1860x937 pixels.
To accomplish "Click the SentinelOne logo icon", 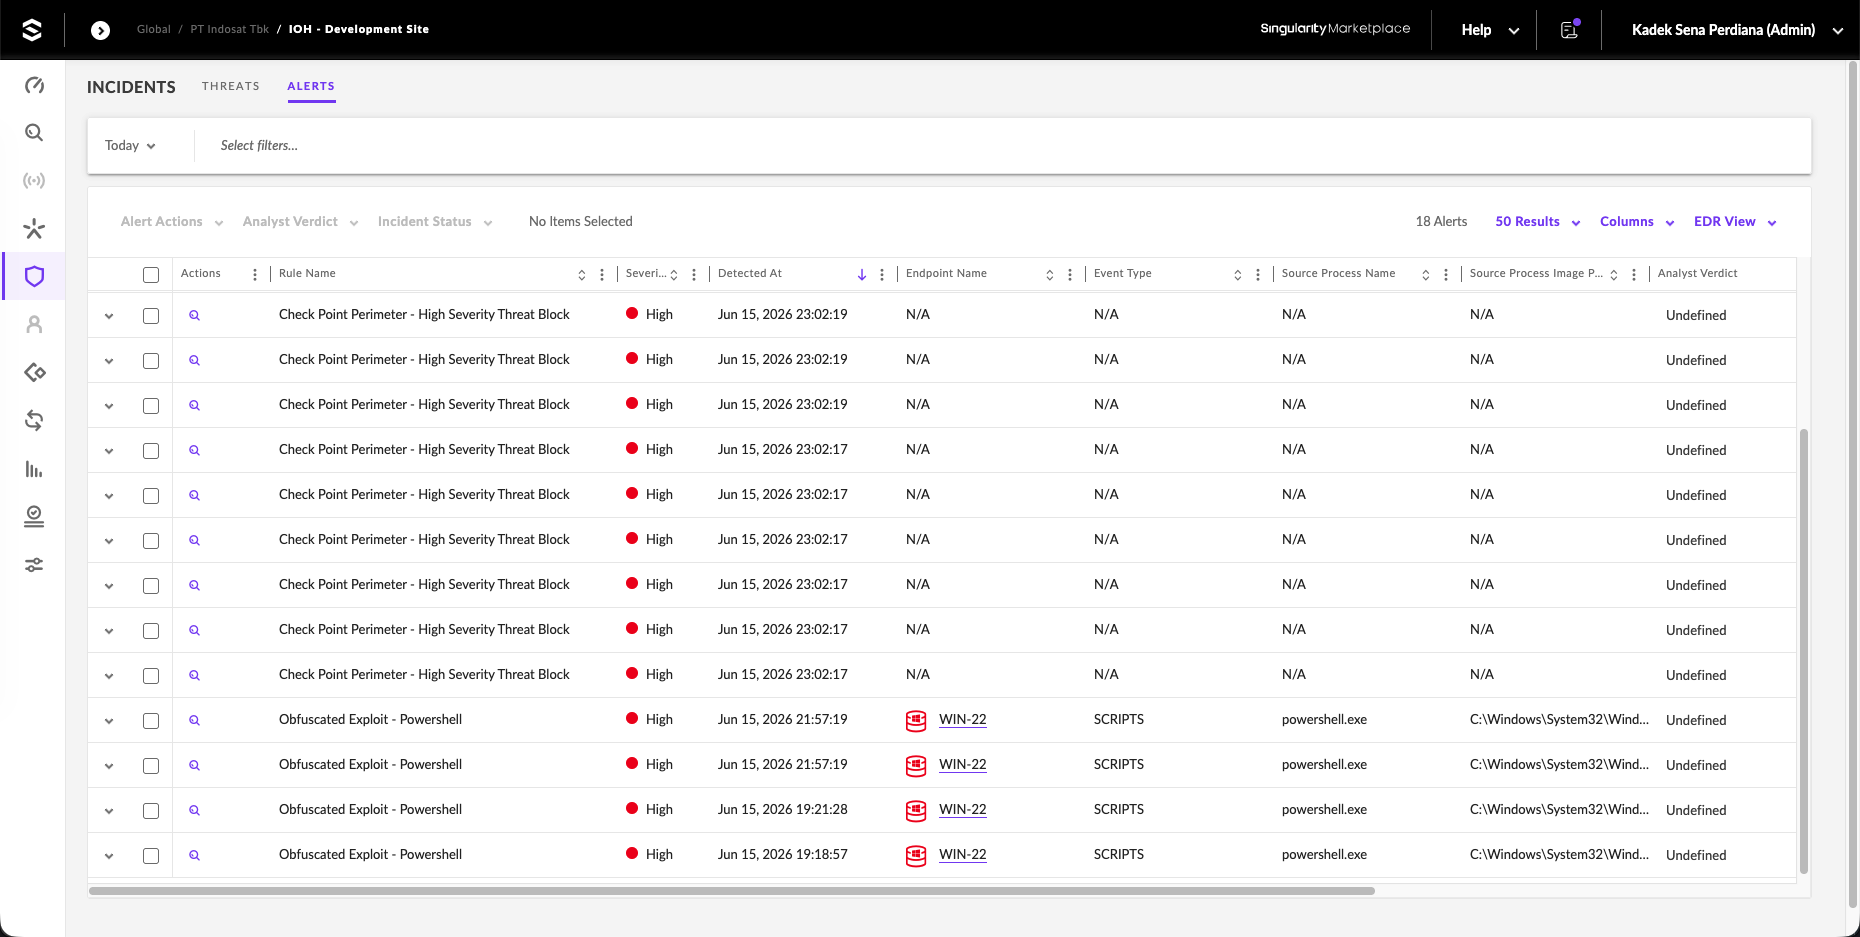I will 32,30.
